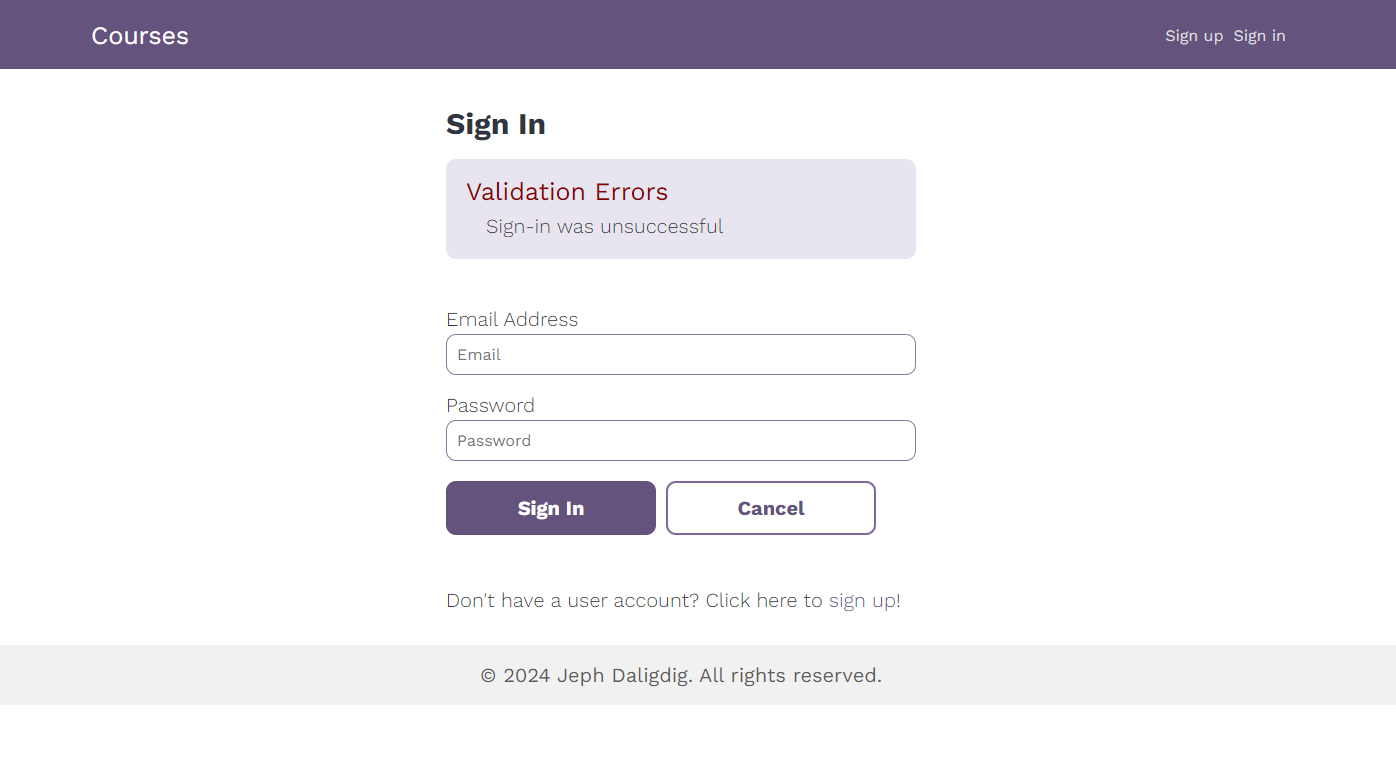Follow the 'Click here to sign up!' link
Screen dimensions: 1396x780
[803, 601]
